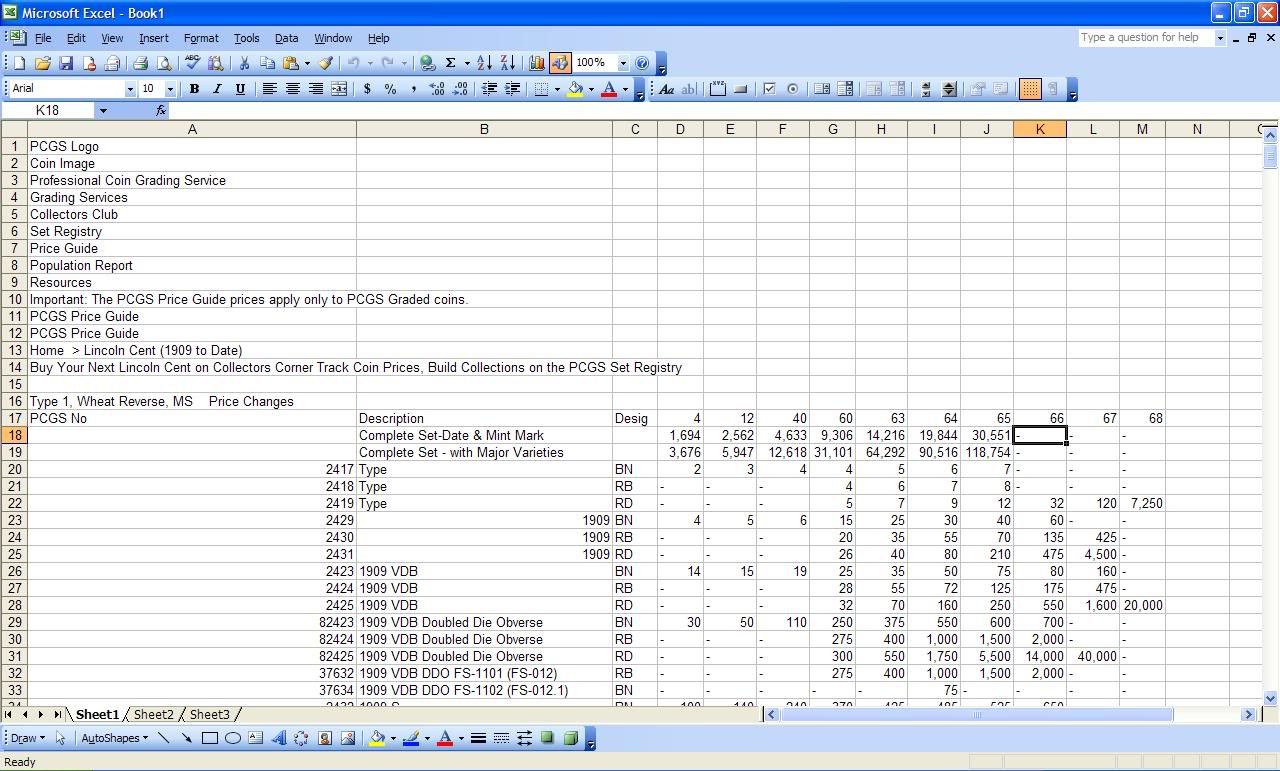The image size is (1280, 771).
Task: Insert WordArt from the Drawing toolbar
Action: point(278,739)
